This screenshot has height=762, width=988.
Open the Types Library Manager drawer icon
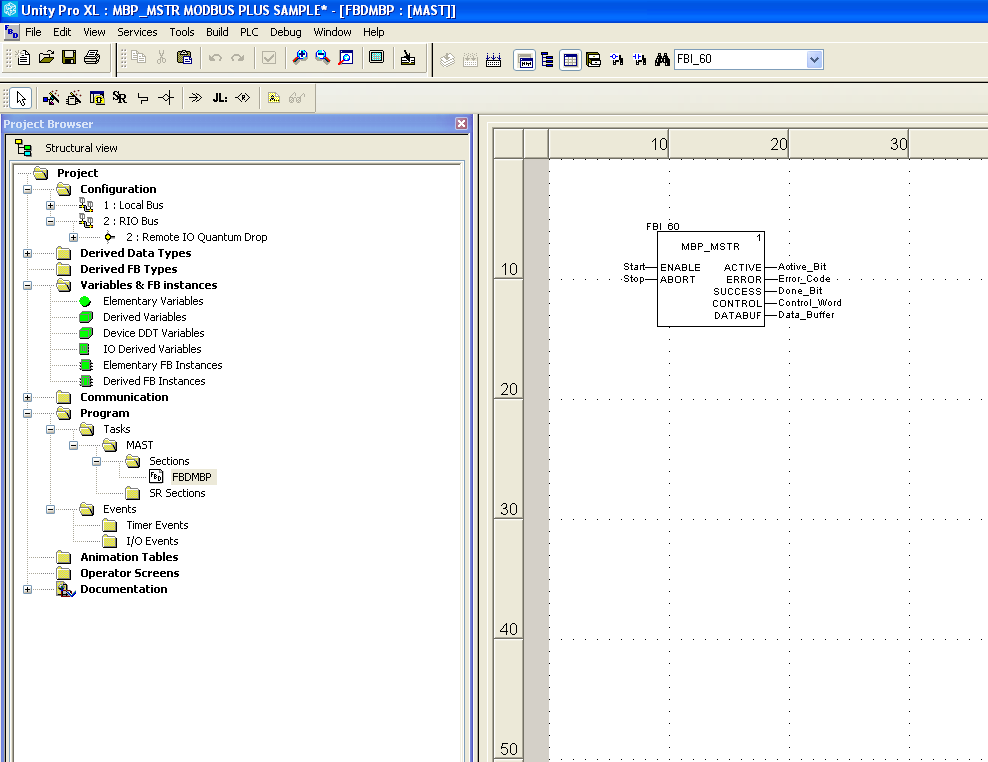click(x=594, y=60)
